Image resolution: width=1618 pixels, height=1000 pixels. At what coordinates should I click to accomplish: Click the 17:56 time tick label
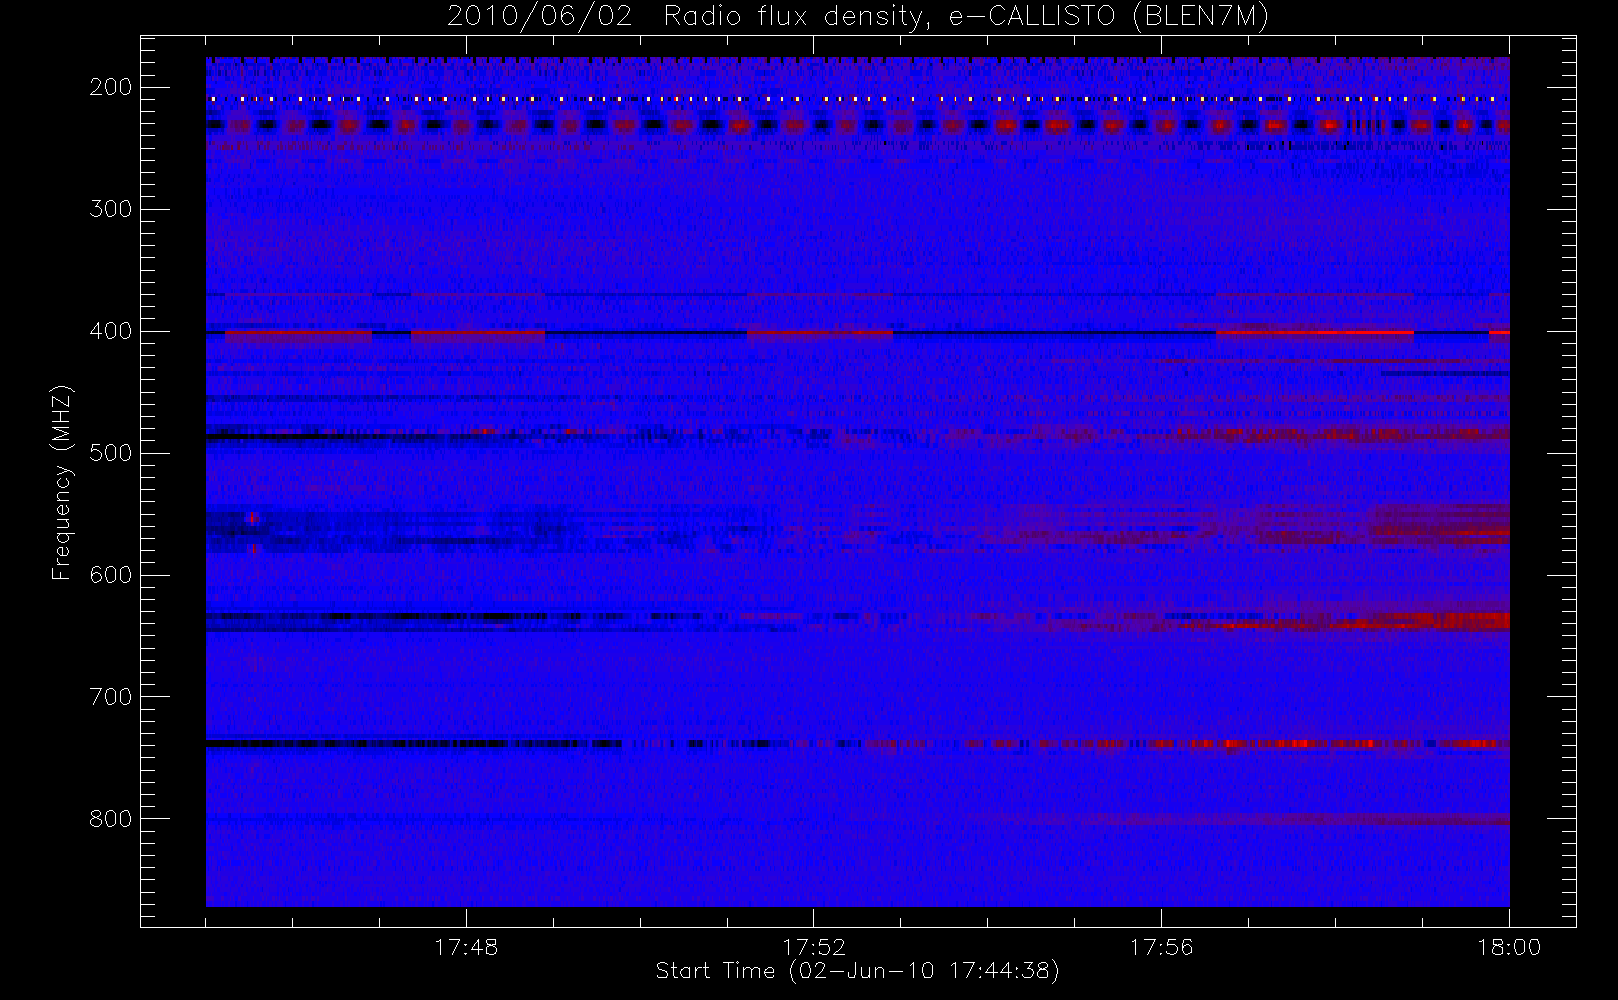pos(1161,947)
